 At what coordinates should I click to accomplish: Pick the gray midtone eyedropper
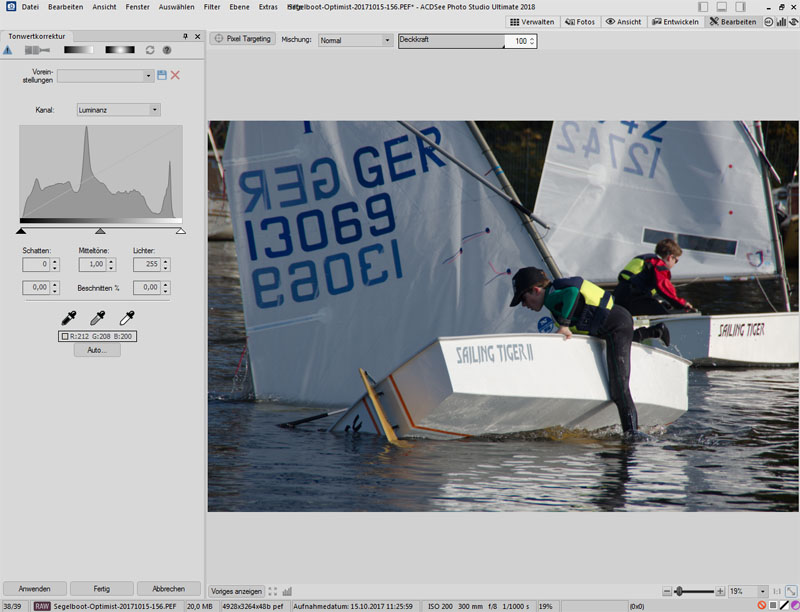pos(97,318)
